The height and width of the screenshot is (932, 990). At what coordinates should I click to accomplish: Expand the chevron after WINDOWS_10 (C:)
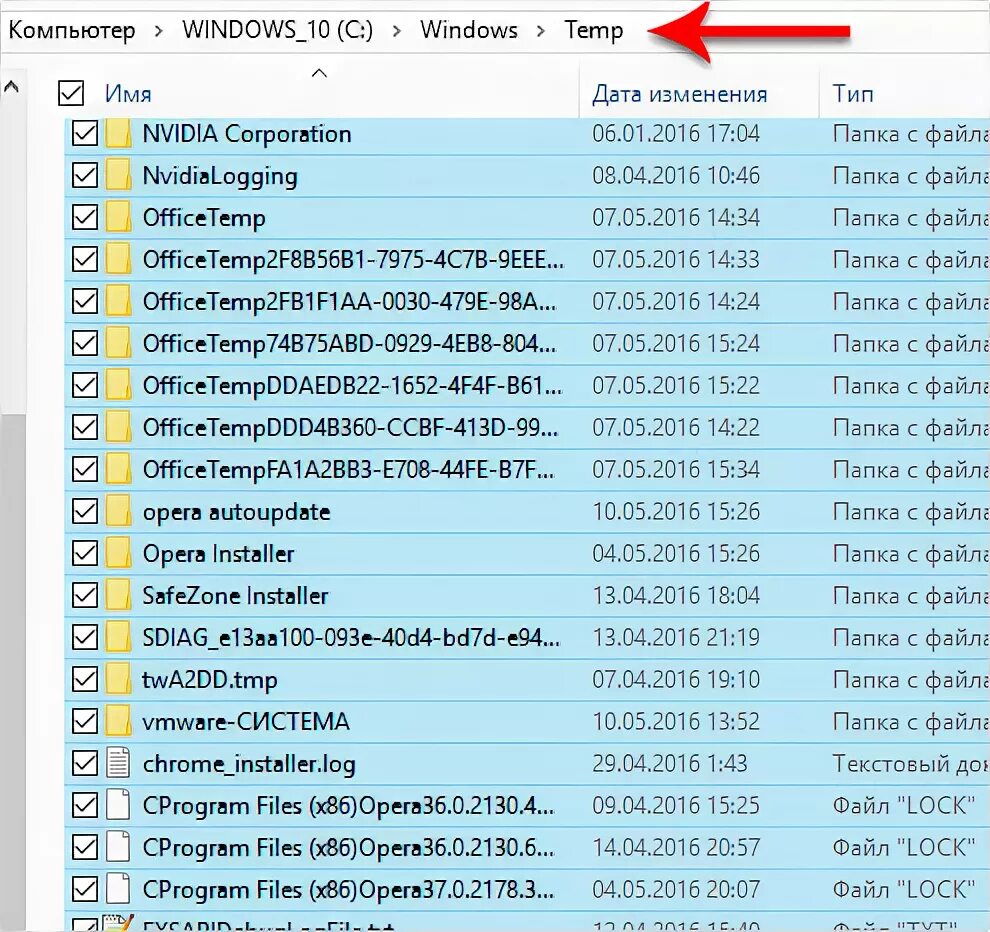397,30
